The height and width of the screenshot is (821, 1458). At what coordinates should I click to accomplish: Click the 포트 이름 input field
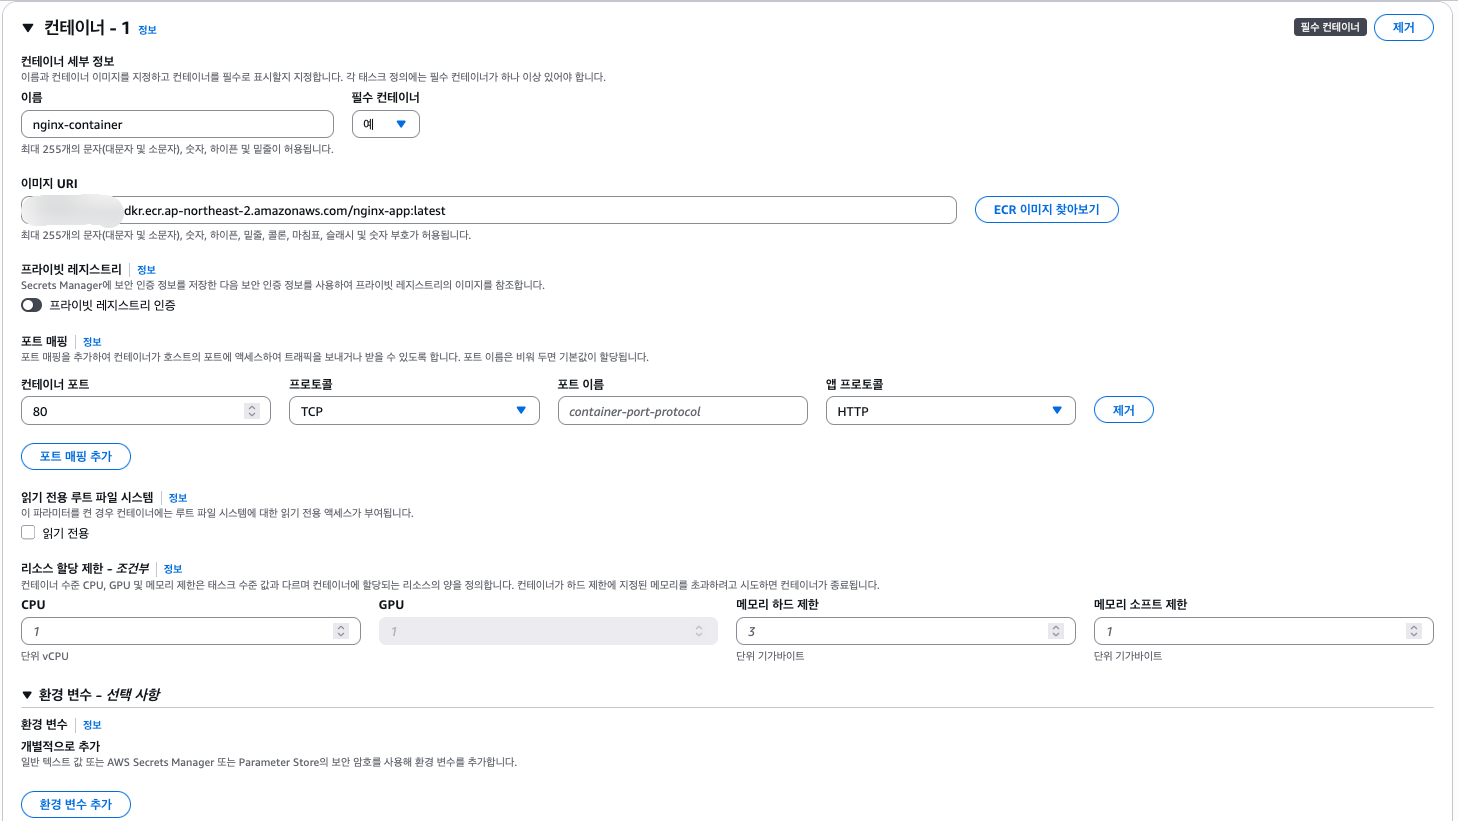click(682, 411)
